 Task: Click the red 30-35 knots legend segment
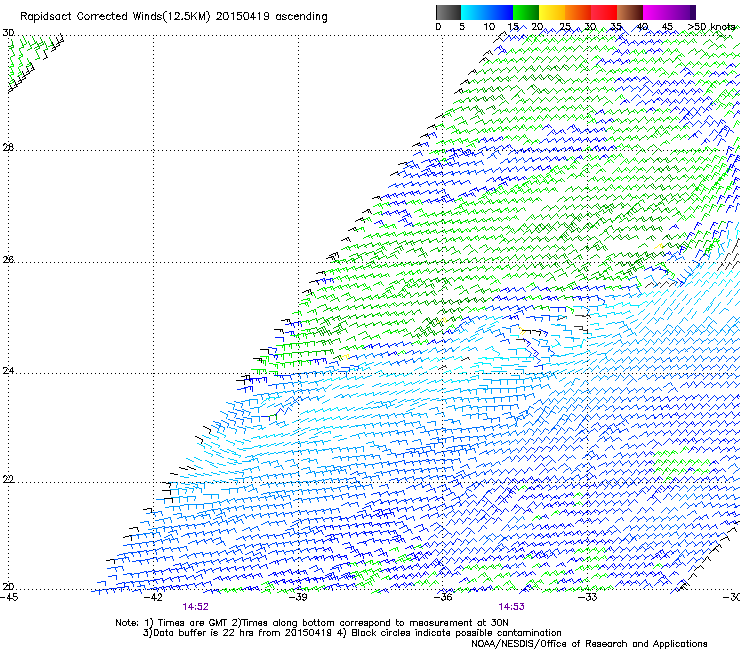pos(604,12)
